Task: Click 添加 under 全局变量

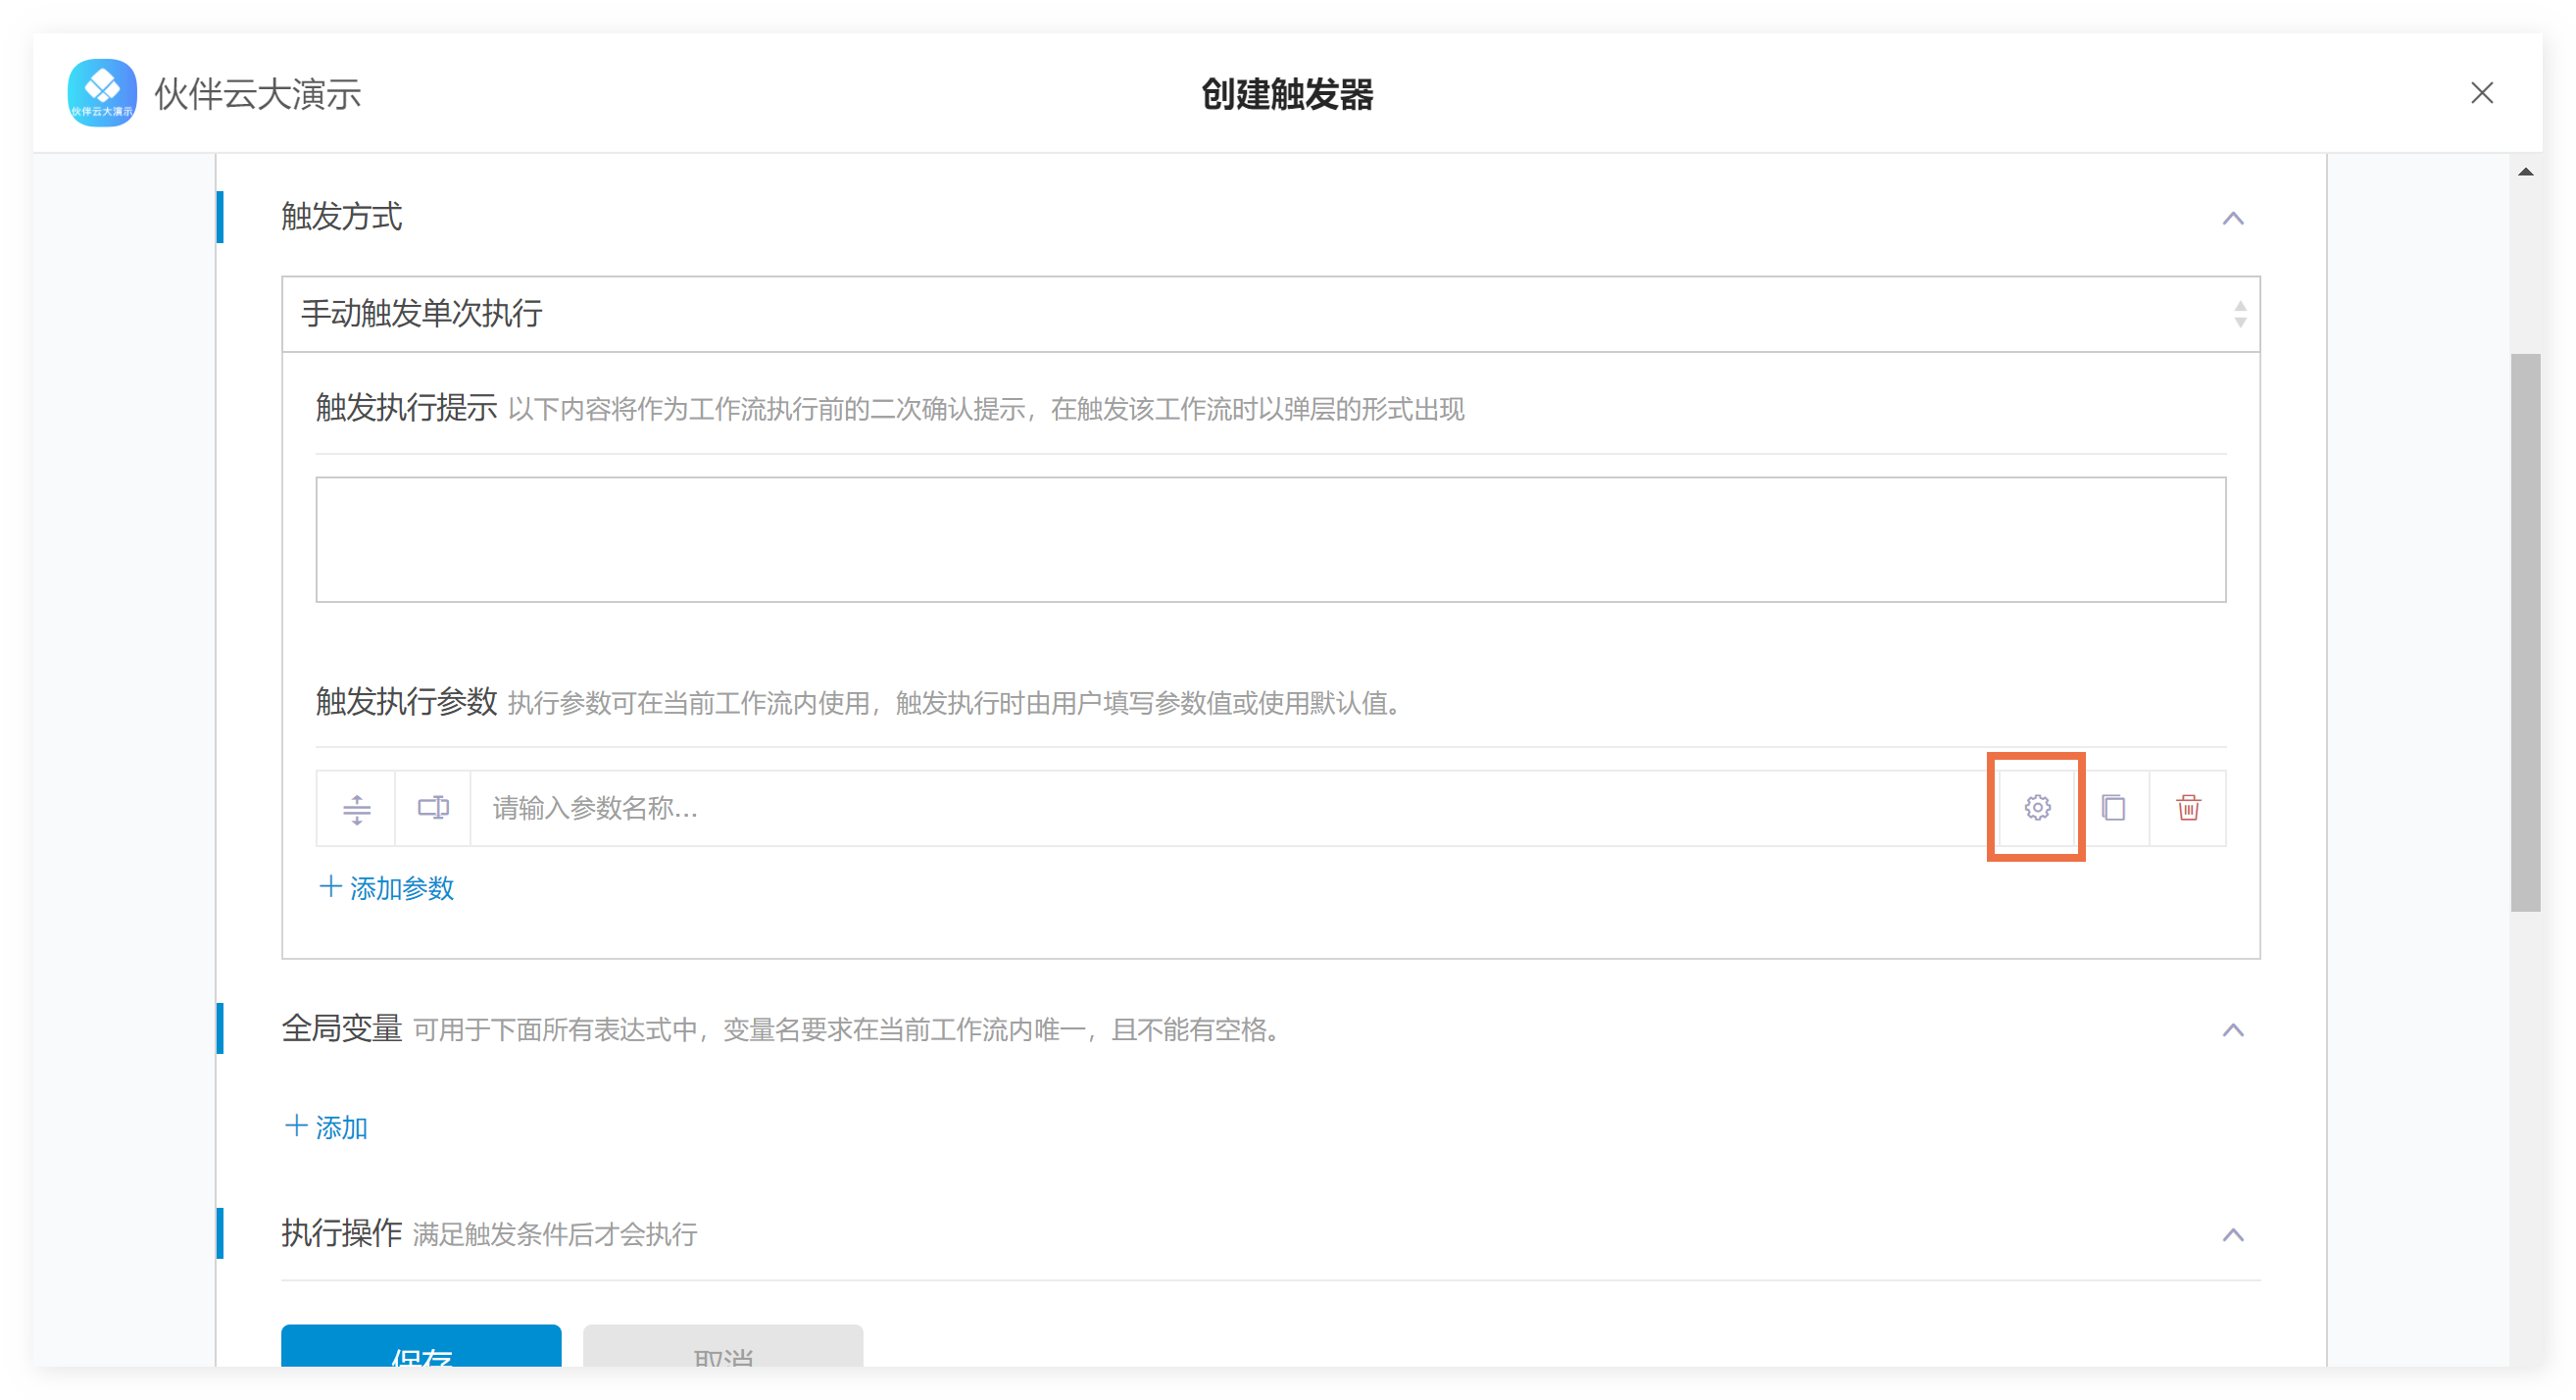Action: point(326,1127)
